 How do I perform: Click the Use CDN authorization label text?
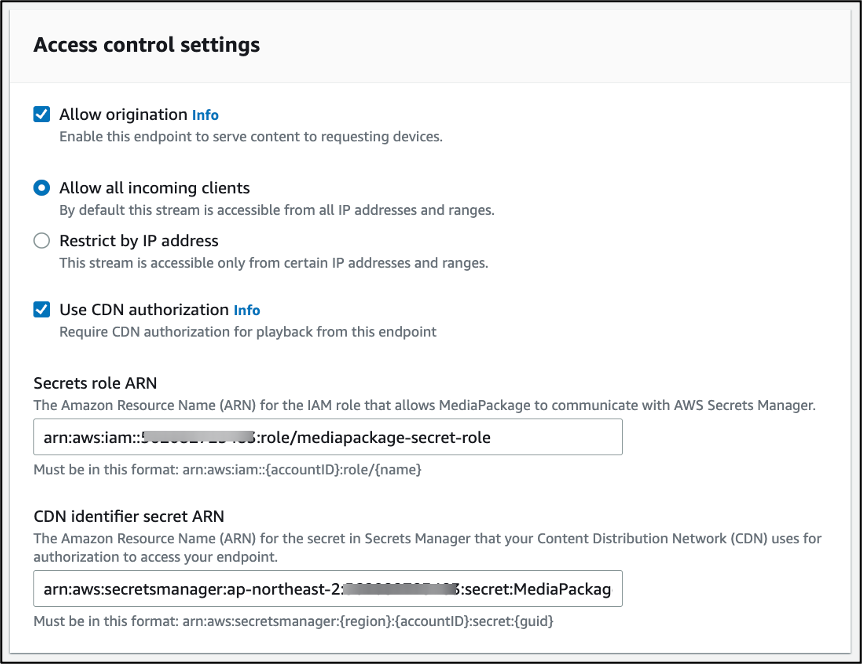click(144, 310)
